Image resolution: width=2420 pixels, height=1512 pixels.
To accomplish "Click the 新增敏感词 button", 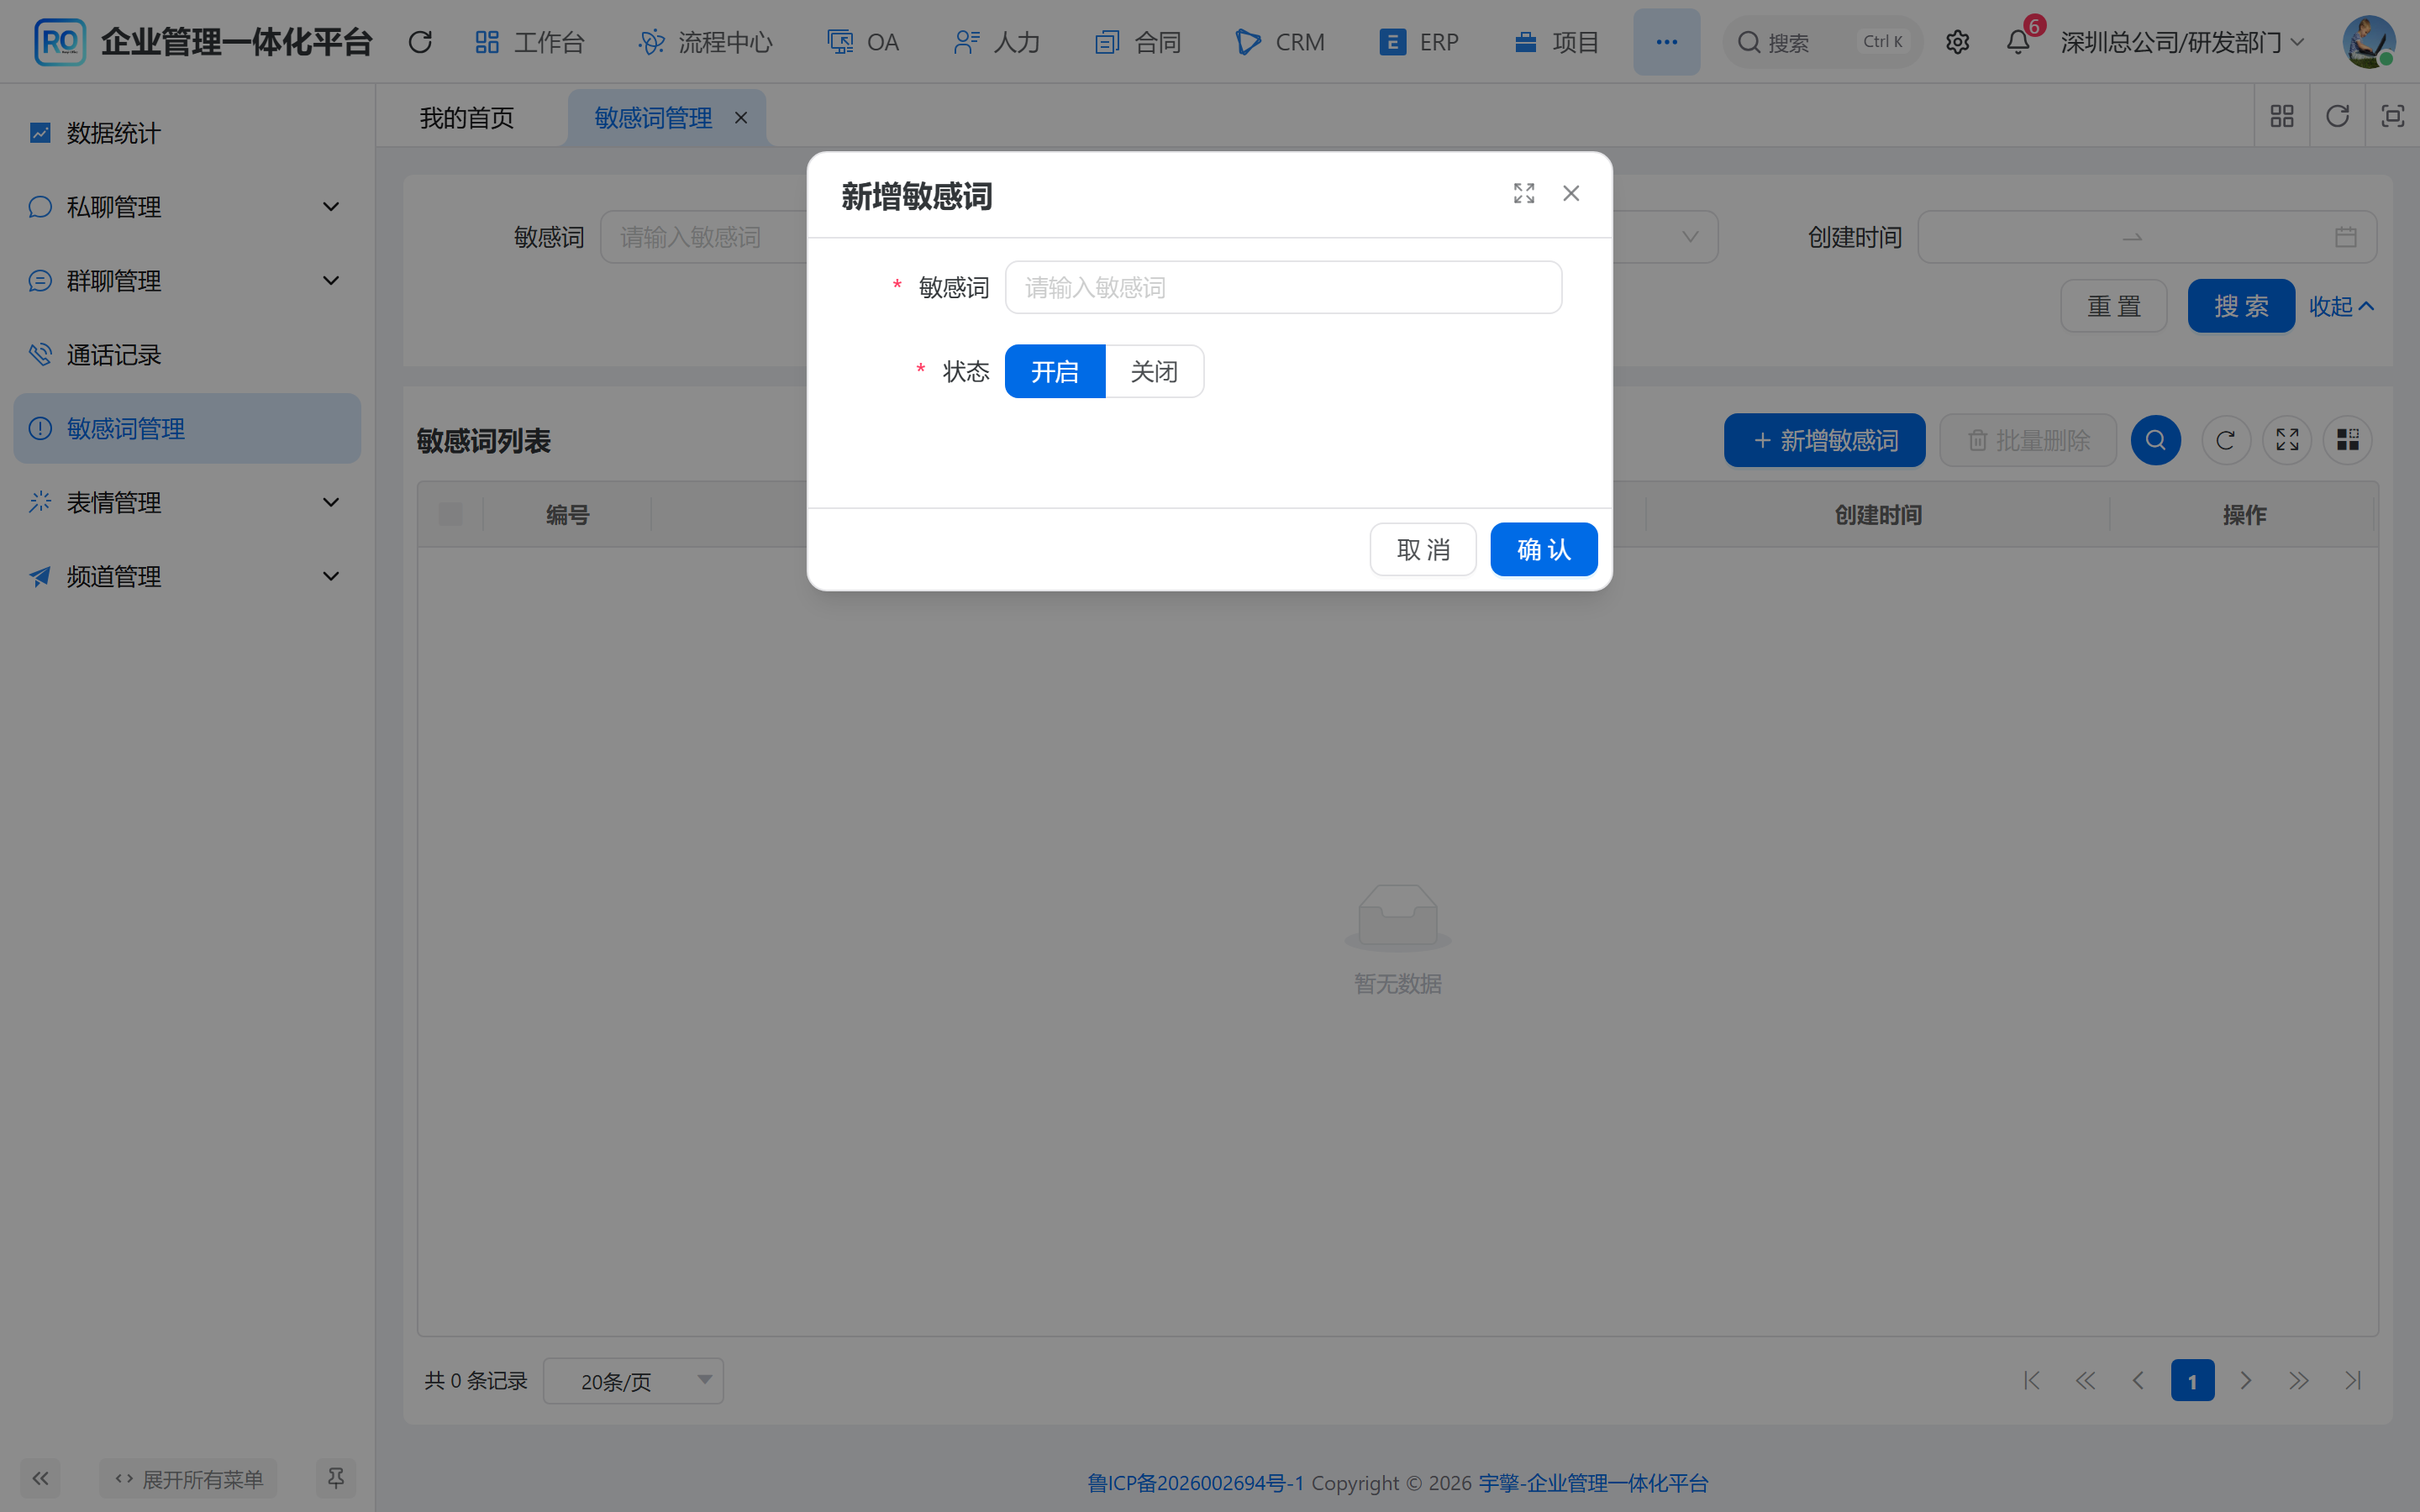I will (x=1824, y=440).
